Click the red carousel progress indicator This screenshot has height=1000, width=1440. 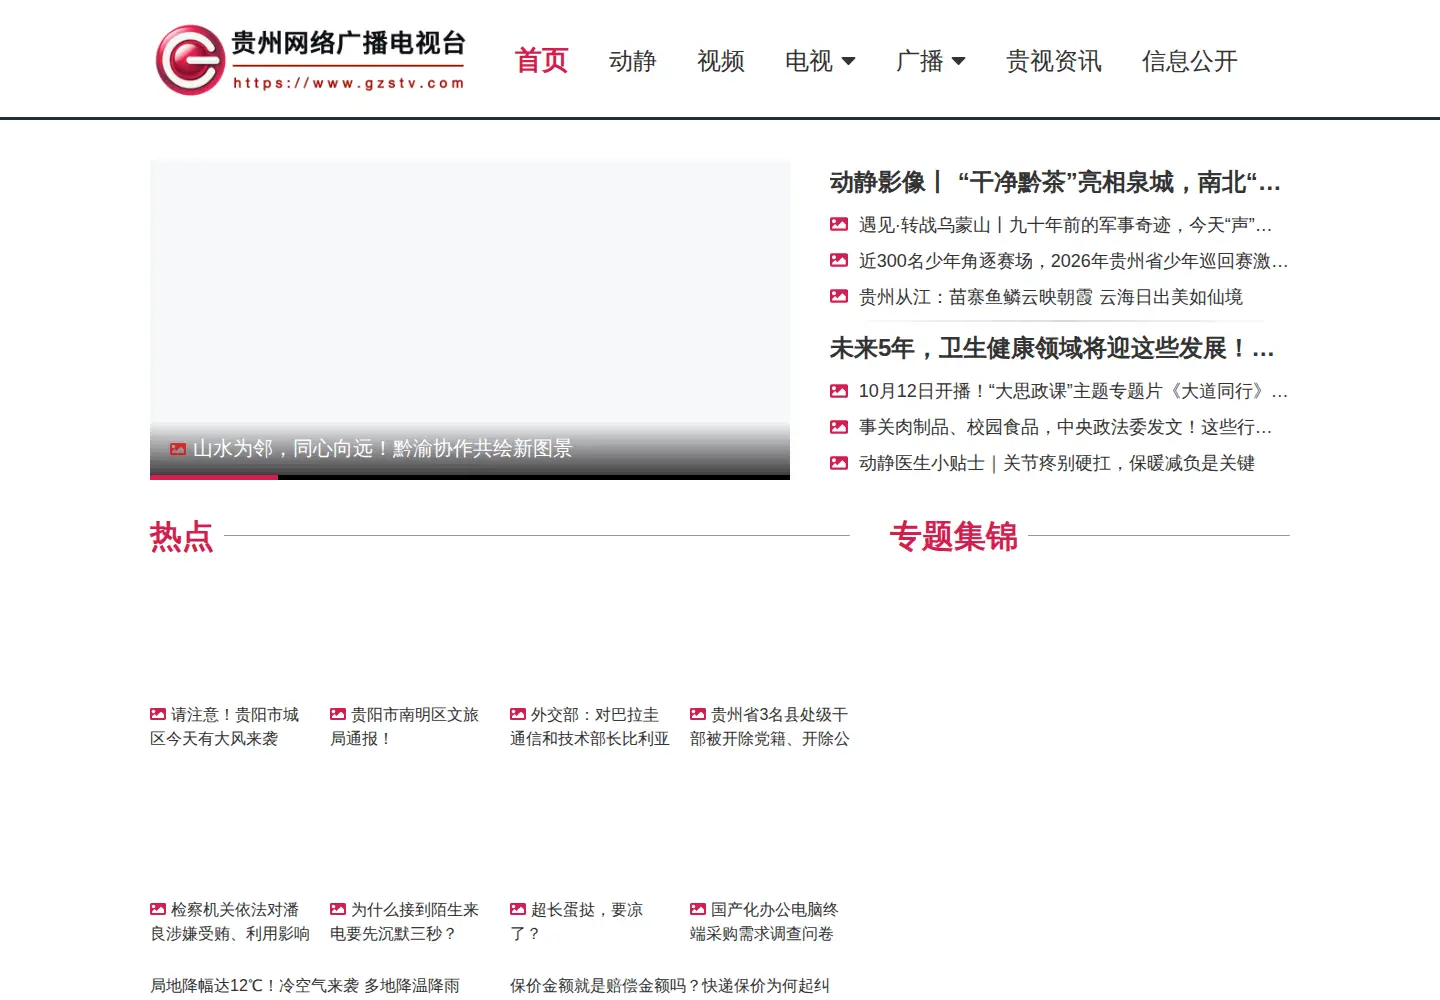214,477
